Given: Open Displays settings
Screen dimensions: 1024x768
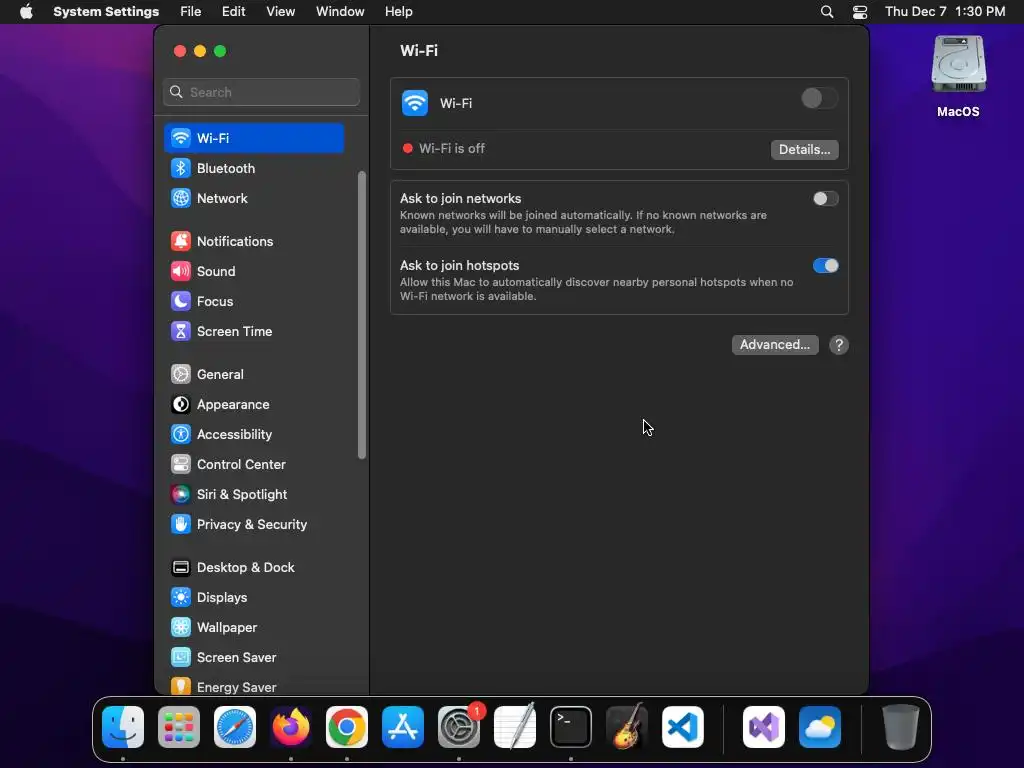Looking at the screenshot, I should pyautogui.click(x=254, y=598).
